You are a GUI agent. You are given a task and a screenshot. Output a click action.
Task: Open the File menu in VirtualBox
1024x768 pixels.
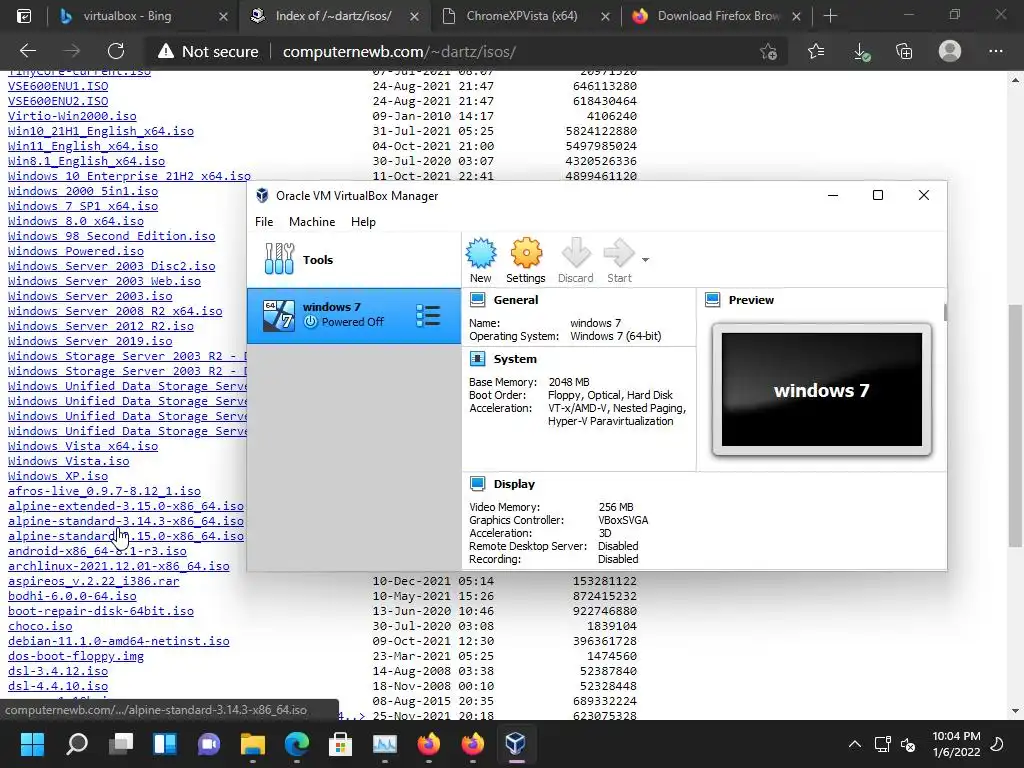[x=264, y=221]
